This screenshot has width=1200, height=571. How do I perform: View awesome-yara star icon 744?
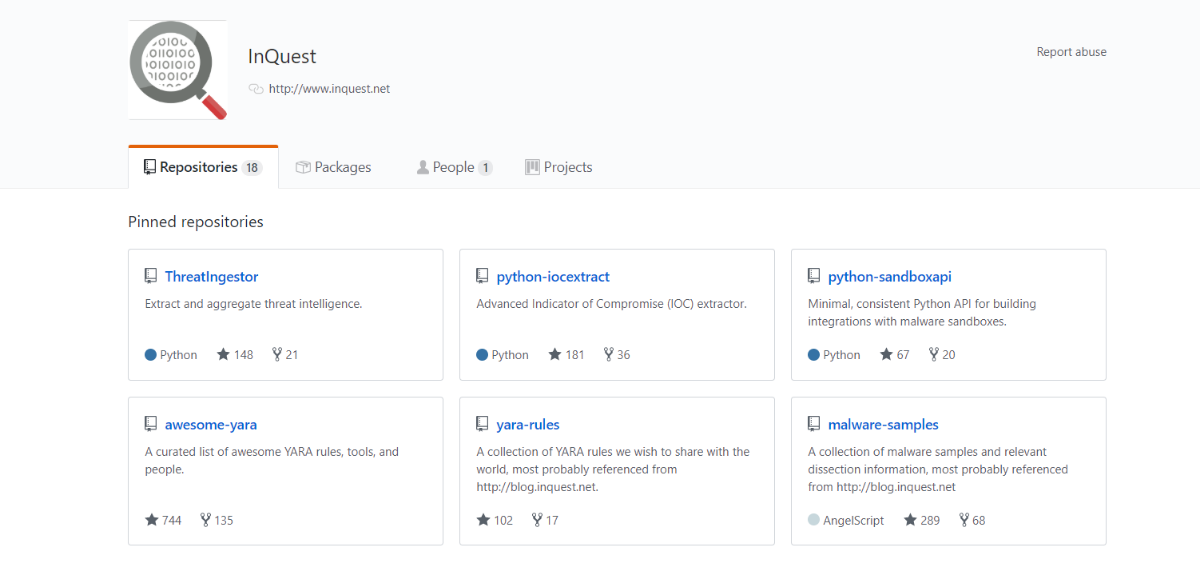pyautogui.click(x=152, y=520)
